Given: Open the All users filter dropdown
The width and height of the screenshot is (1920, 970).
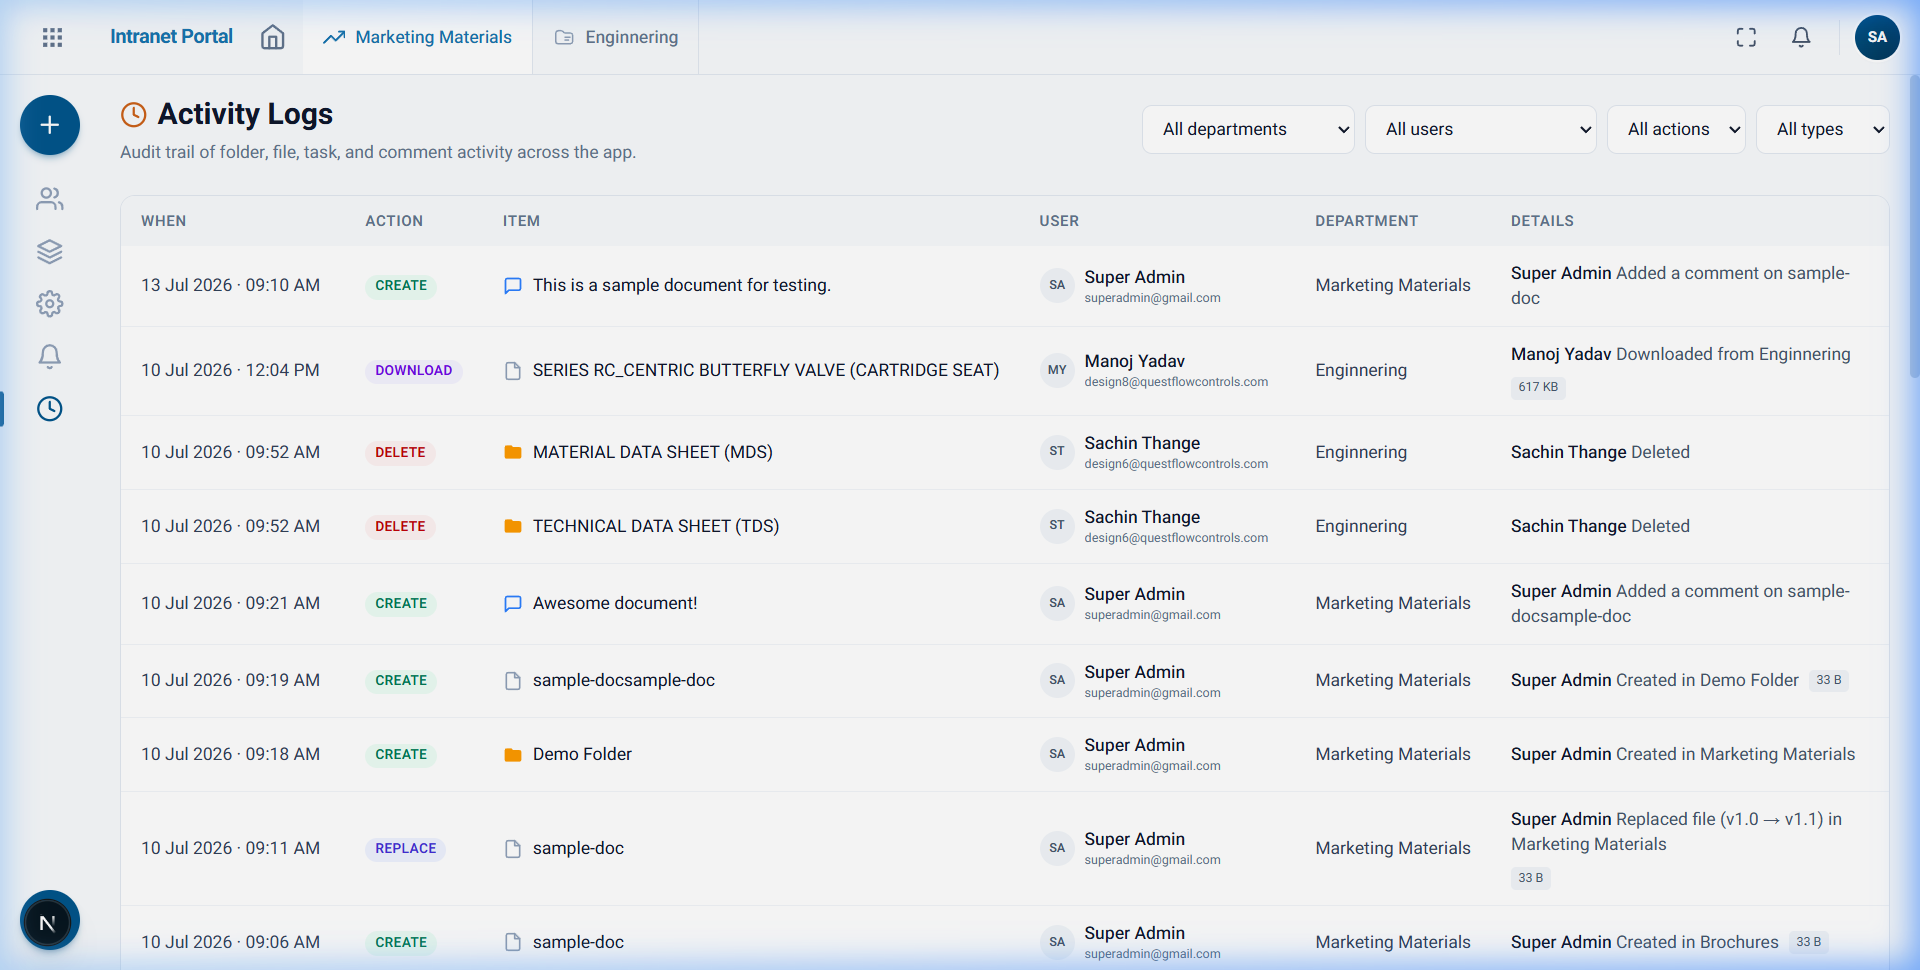Looking at the screenshot, I should 1481,129.
